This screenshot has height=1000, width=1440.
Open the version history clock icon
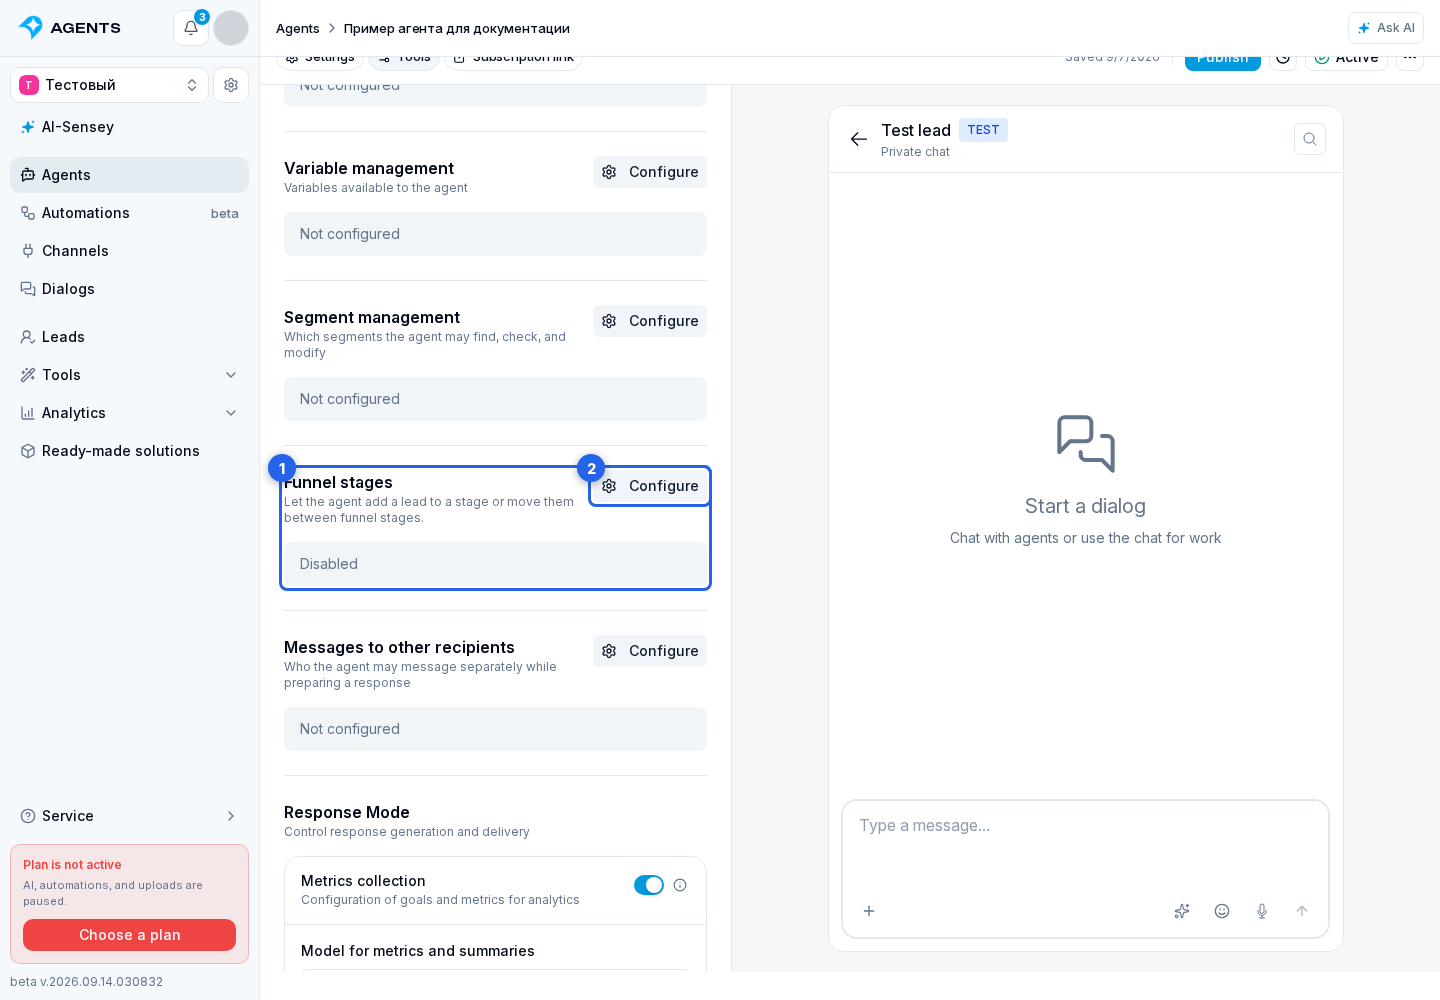[1283, 60]
